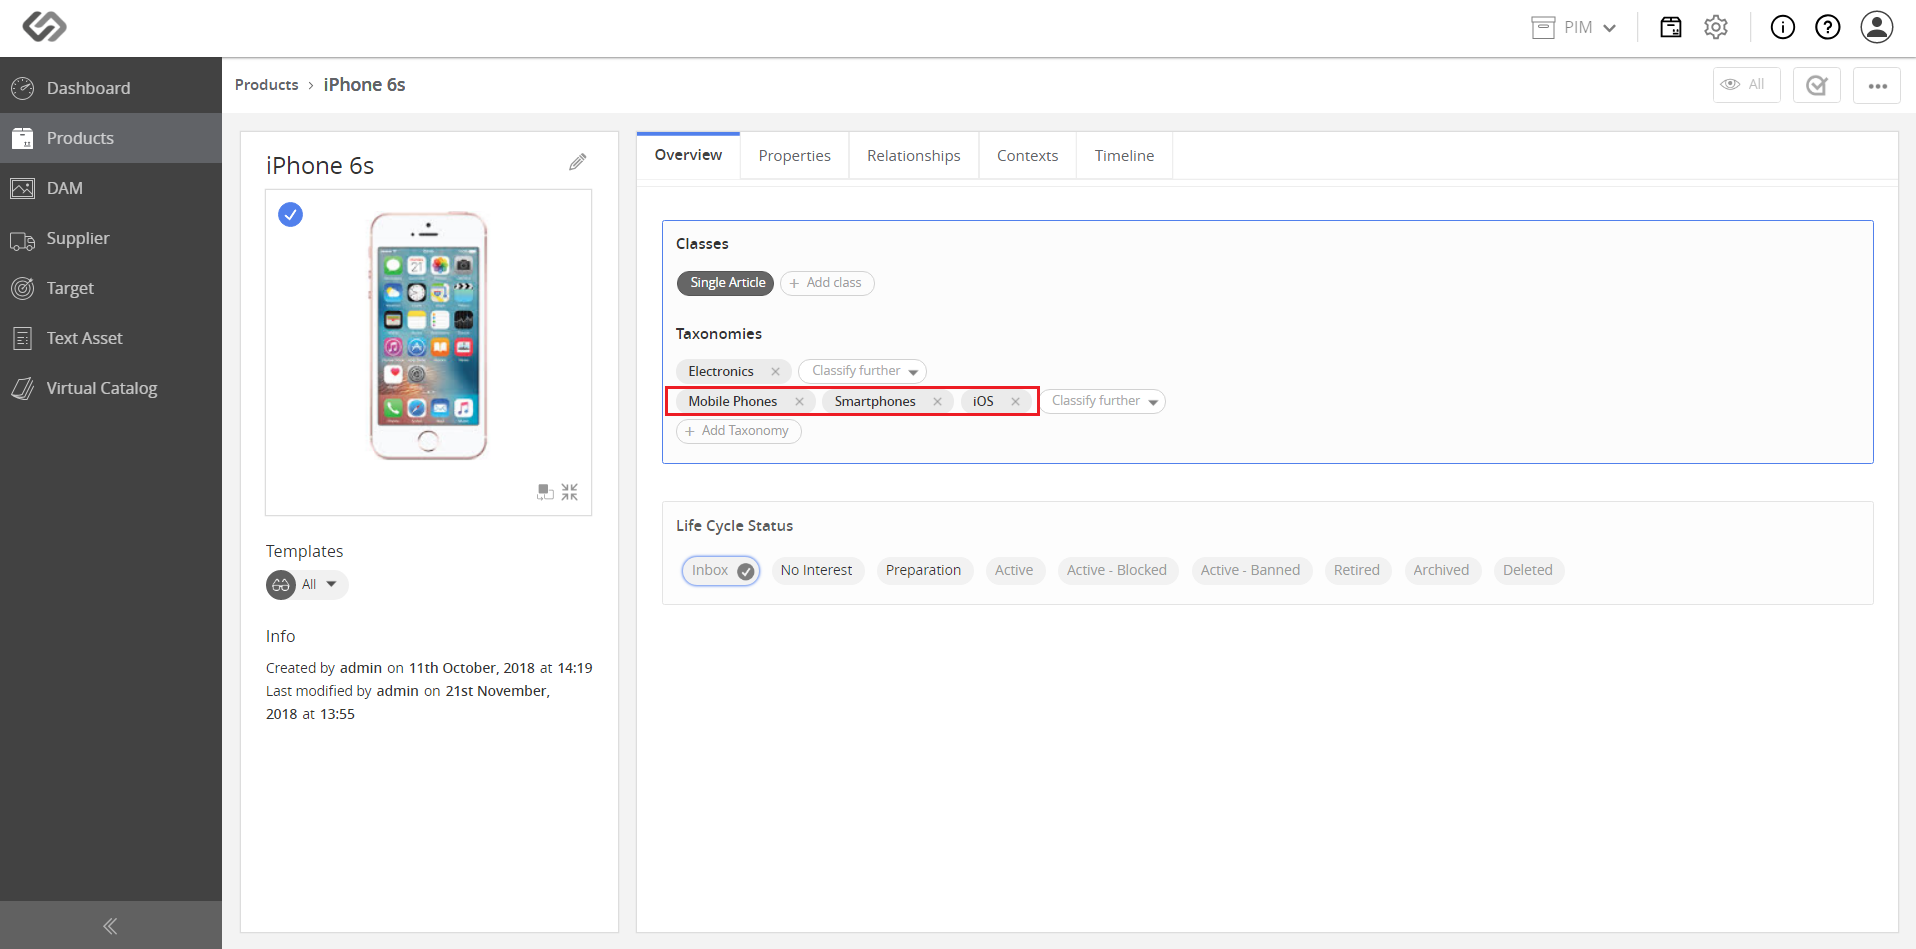
Task: Open the Templates All dropdown
Action: click(x=307, y=585)
